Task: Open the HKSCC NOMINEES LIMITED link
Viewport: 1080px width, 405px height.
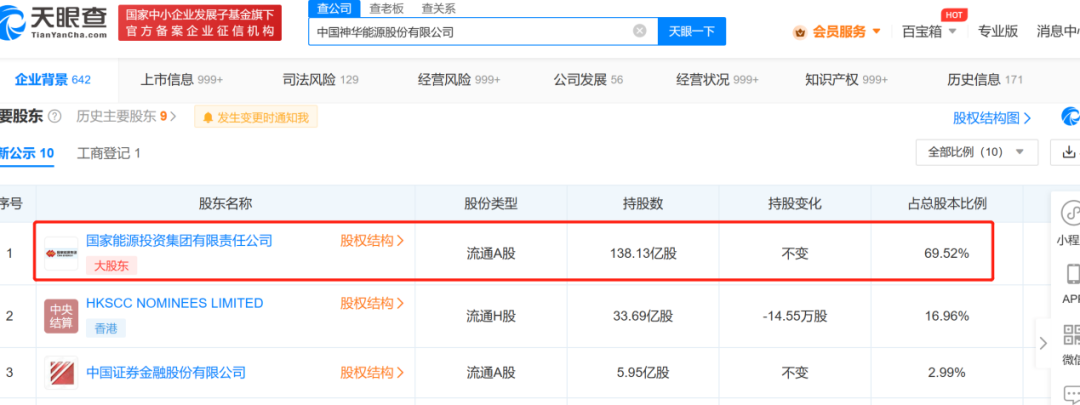Action: point(174,303)
